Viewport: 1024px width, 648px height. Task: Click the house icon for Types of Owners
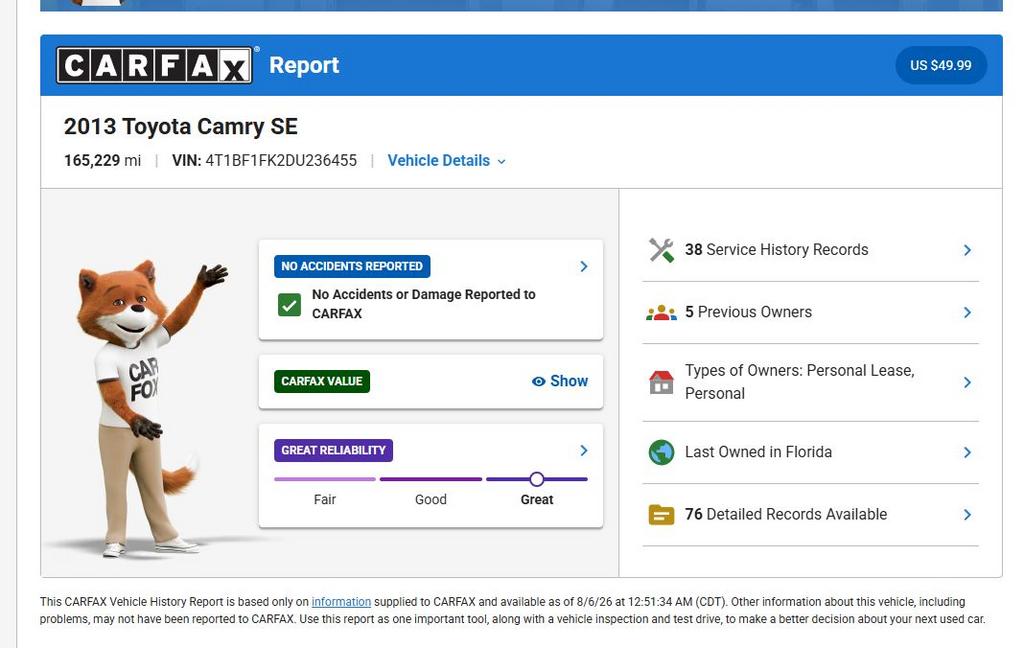click(x=661, y=382)
